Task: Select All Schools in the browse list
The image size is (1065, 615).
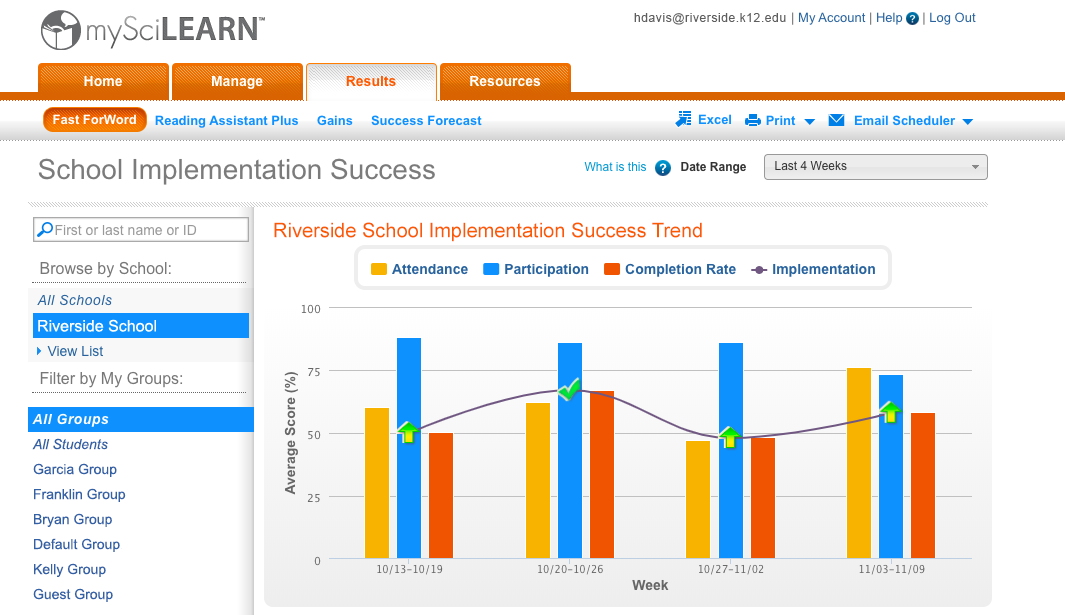Action: point(75,300)
